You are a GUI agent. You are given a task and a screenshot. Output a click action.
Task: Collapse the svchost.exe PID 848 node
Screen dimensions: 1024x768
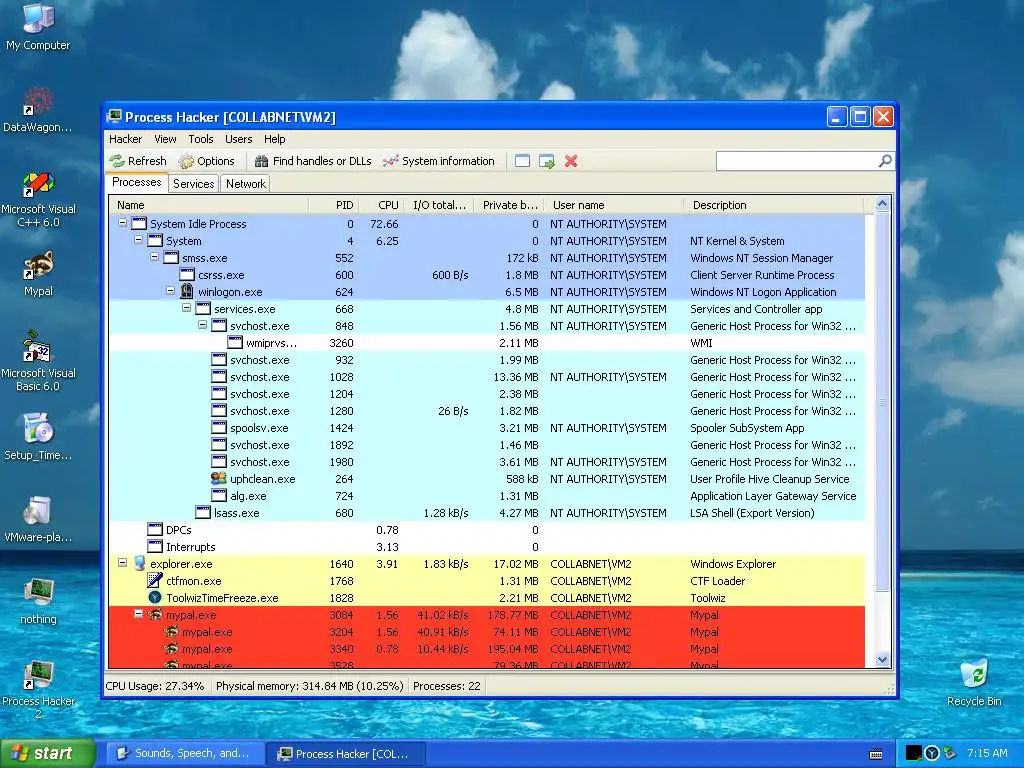(x=202, y=325)
